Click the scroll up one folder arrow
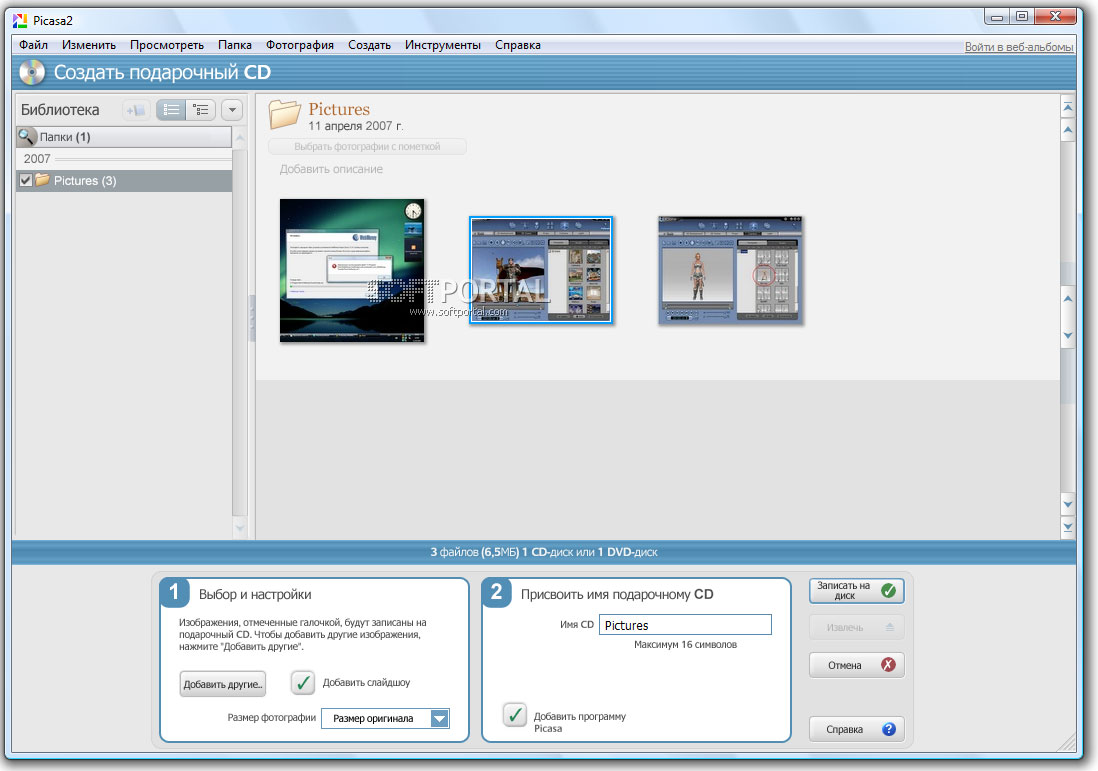Image resolution: width=1098 pixels, height=771 pixels. (x=1068, y=130)
